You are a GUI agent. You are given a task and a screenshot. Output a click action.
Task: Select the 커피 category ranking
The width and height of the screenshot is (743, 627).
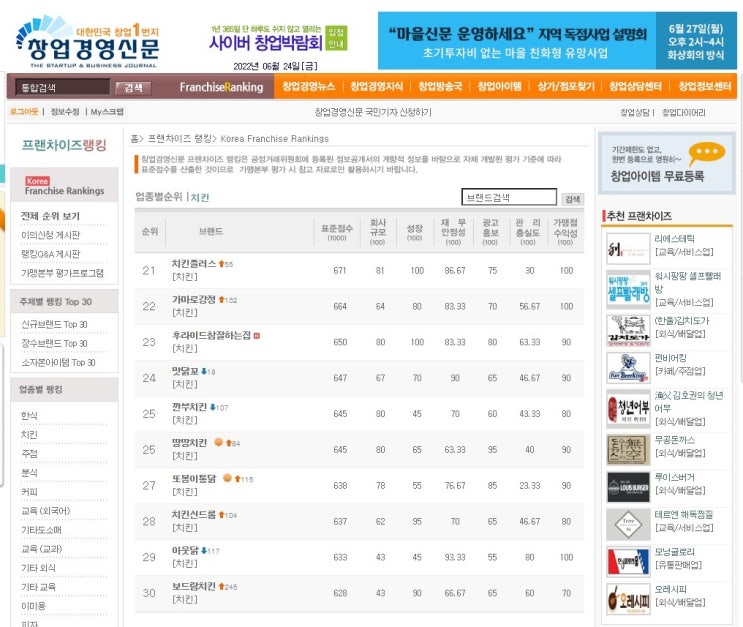pos(29,492)
